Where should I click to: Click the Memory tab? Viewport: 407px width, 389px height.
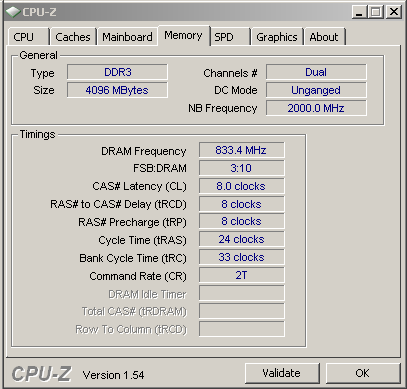click(183, 35)
